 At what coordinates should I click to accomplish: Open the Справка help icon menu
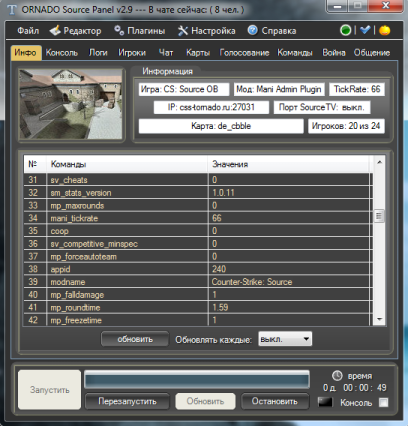(x=272, y=31)
